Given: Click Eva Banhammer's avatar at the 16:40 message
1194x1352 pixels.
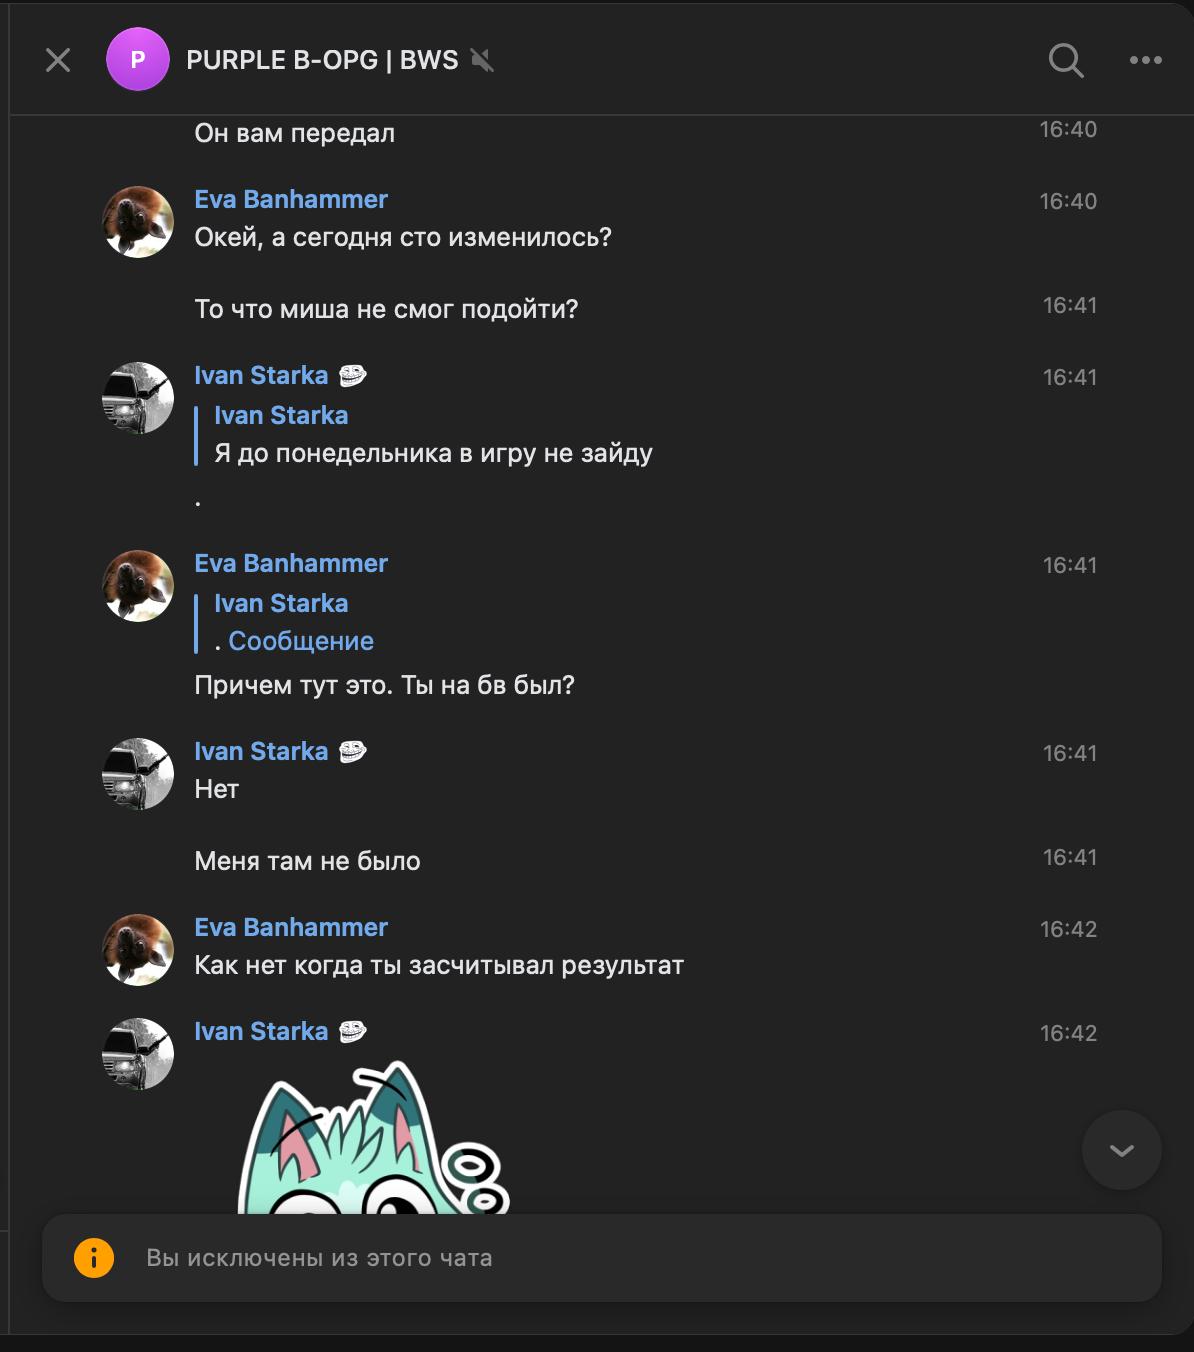Looking at the screenshot, I should 138,222.
